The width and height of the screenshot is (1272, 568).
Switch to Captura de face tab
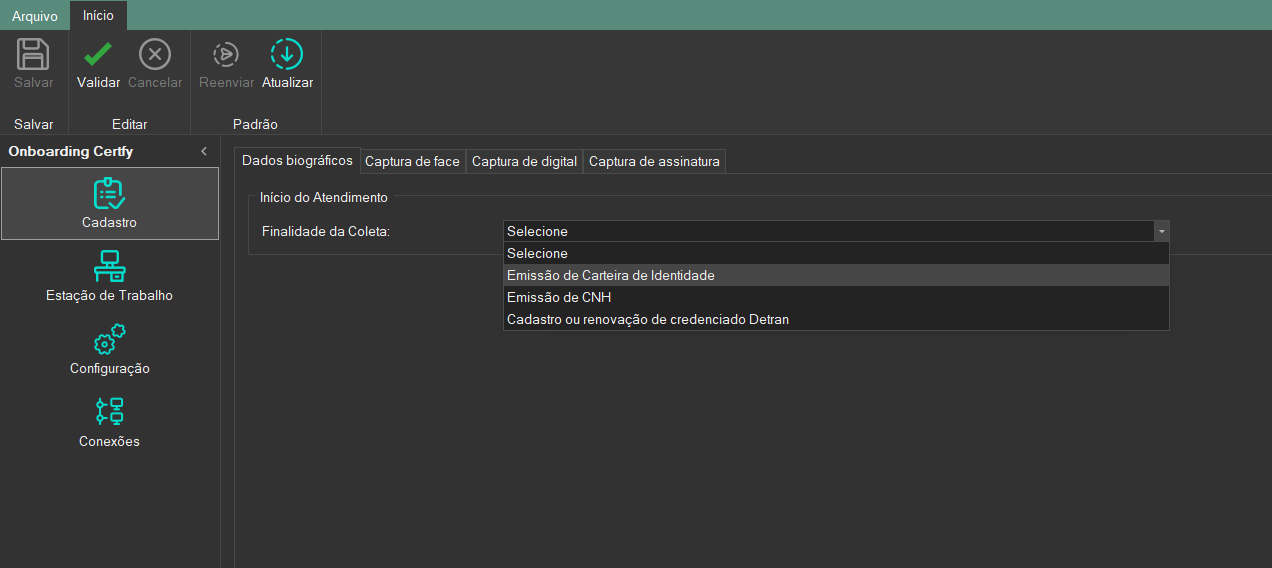(412, 161)
